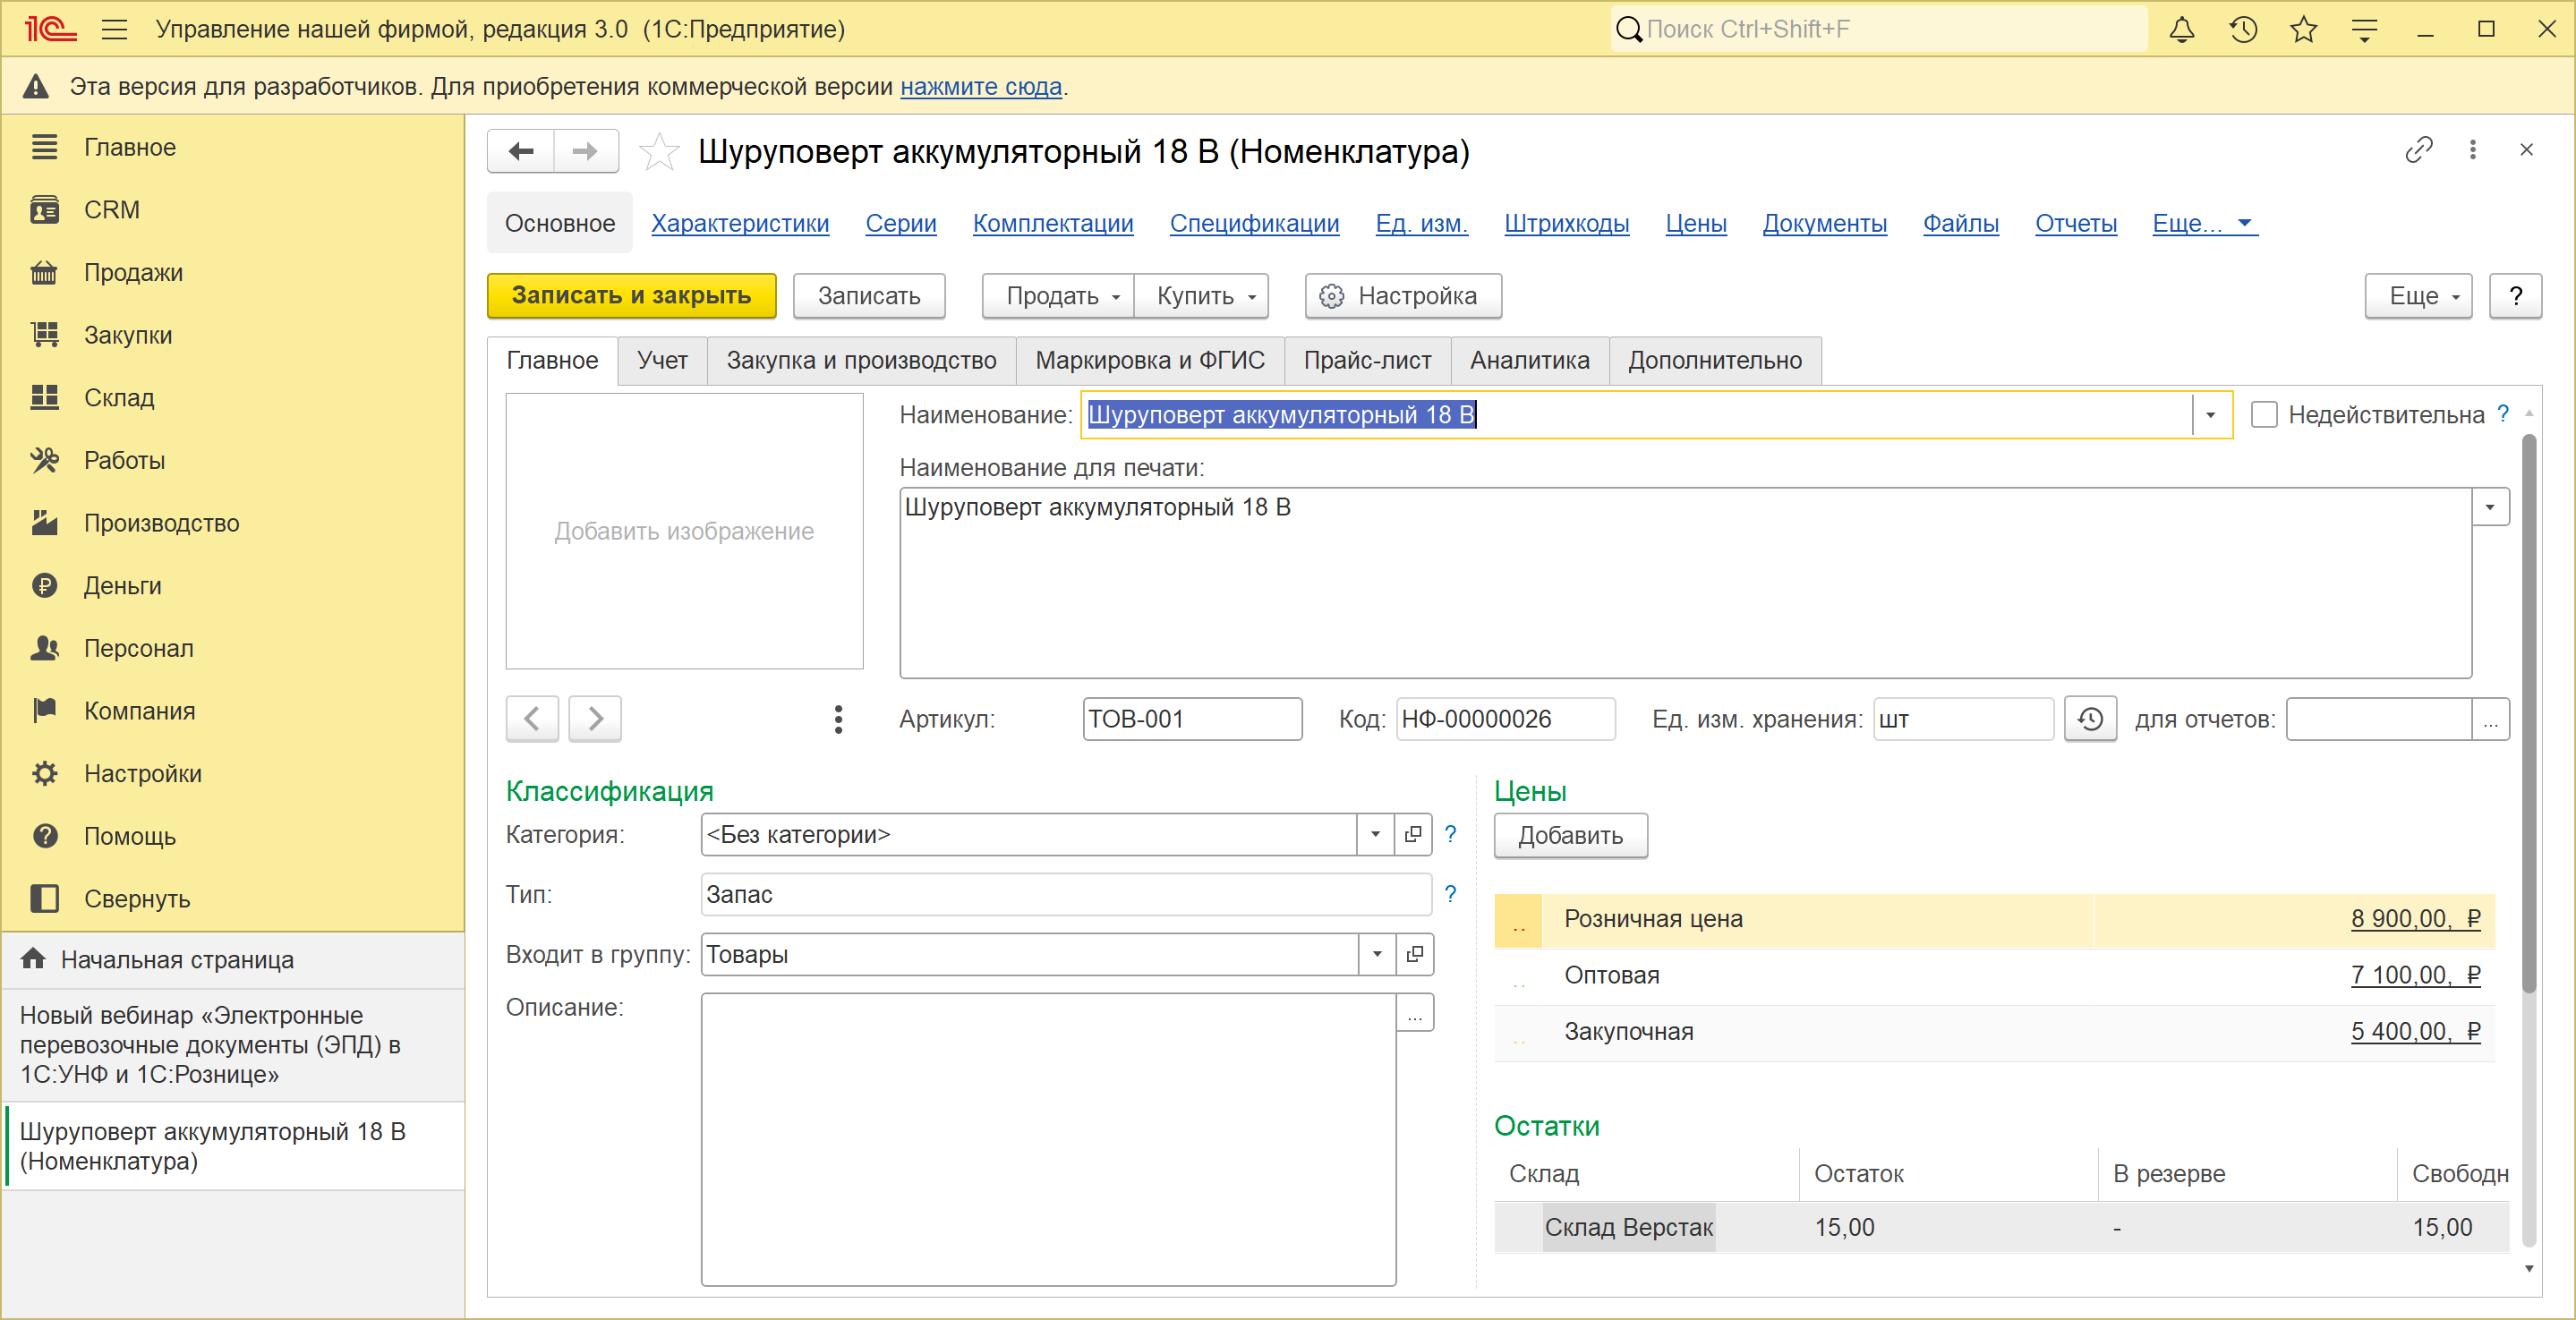Copy link to this item via chain icon
Viewport: 2576px width, 1320px height.
[2418, 150]
